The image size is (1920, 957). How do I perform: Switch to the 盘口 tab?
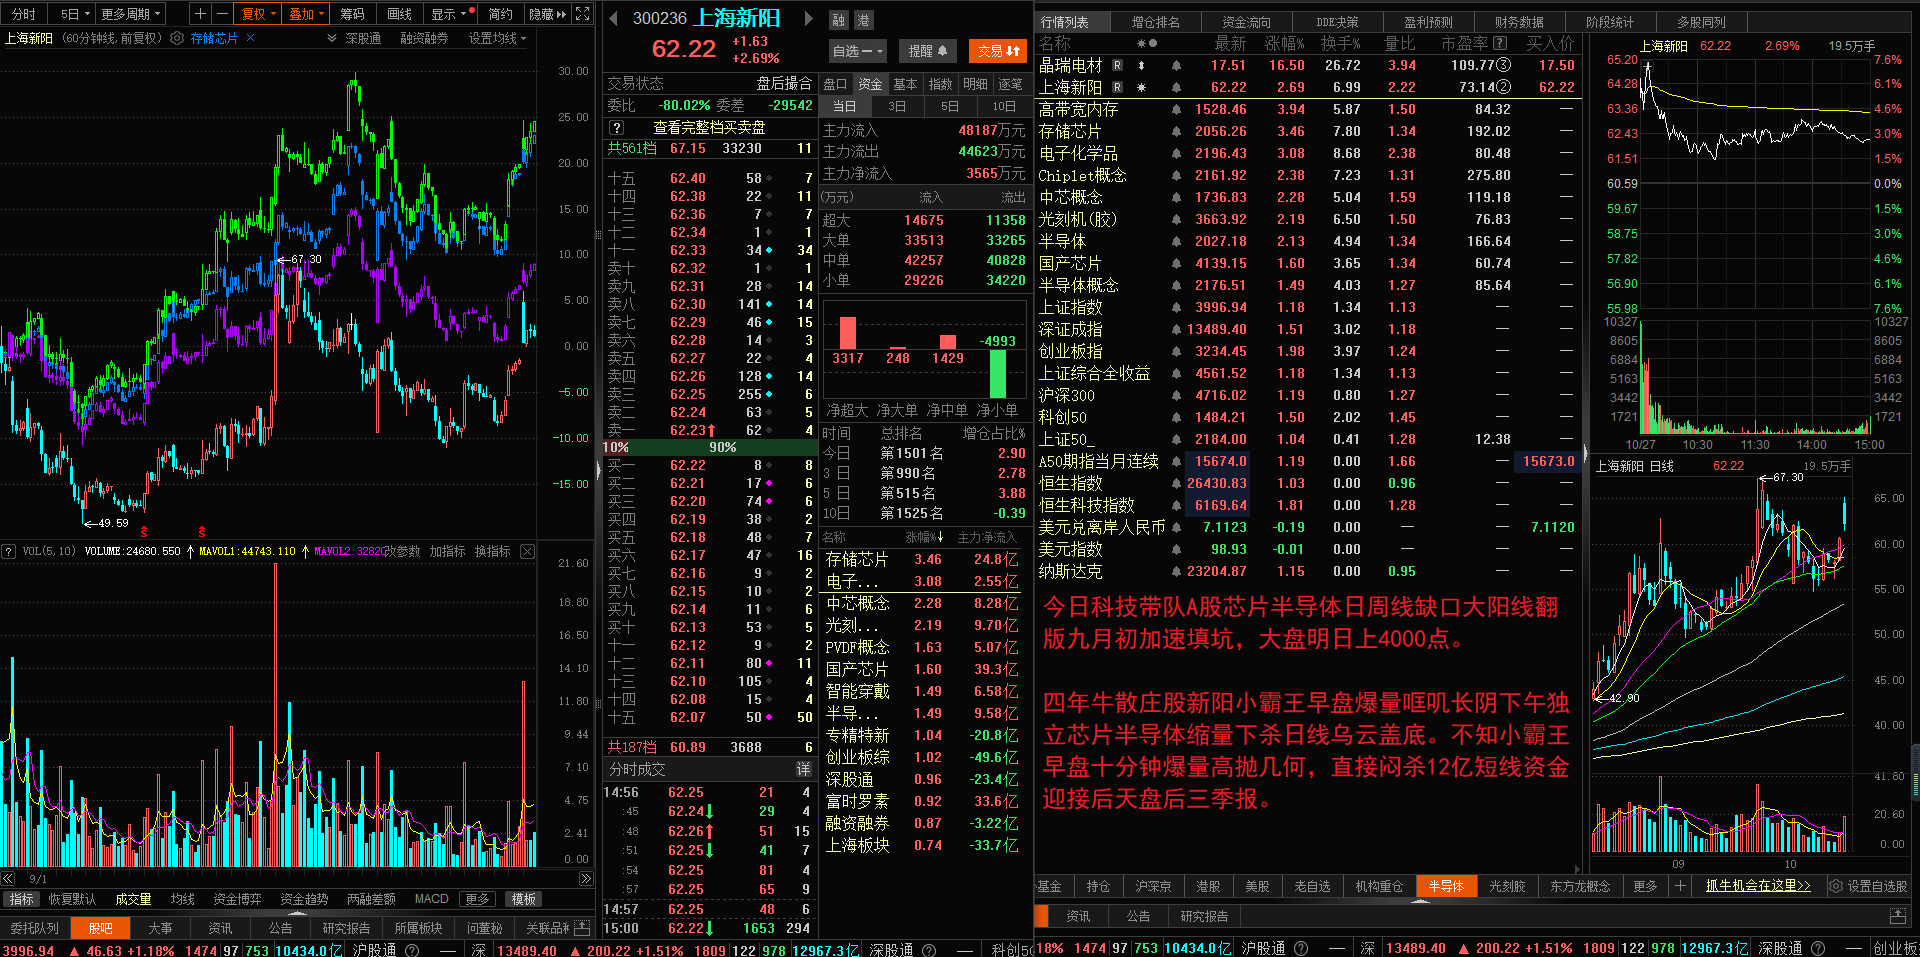tap(835, 84)
